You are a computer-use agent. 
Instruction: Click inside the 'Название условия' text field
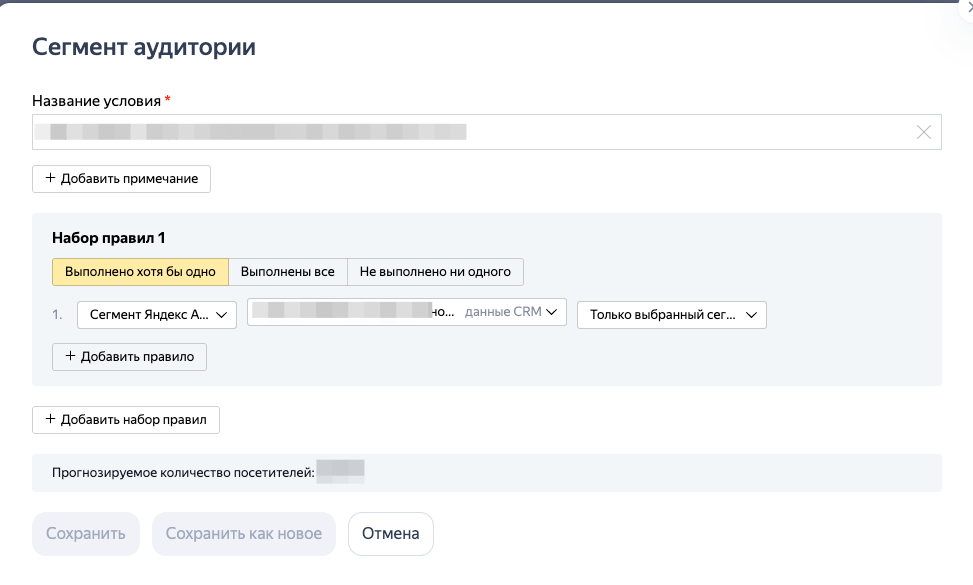click(400, 131)
